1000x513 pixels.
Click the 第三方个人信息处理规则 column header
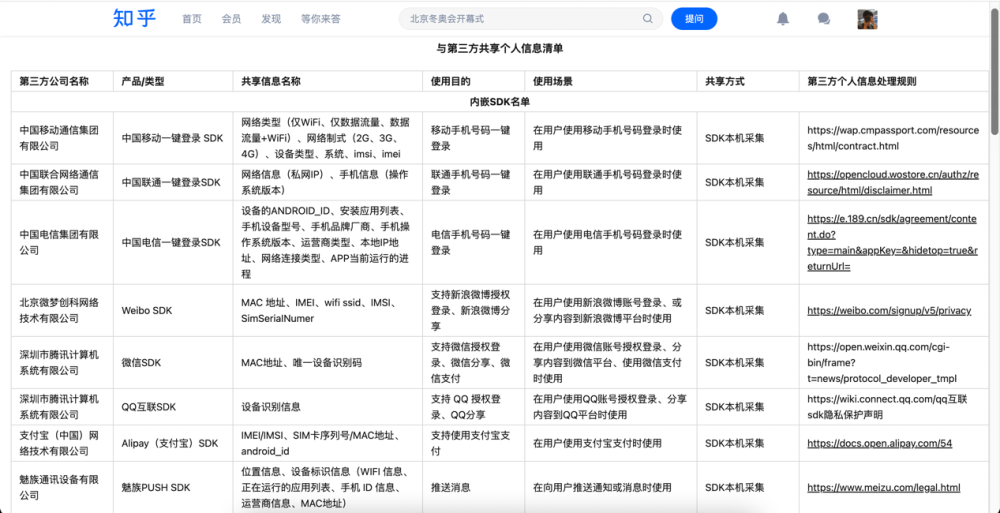click(x=862, y=81)
